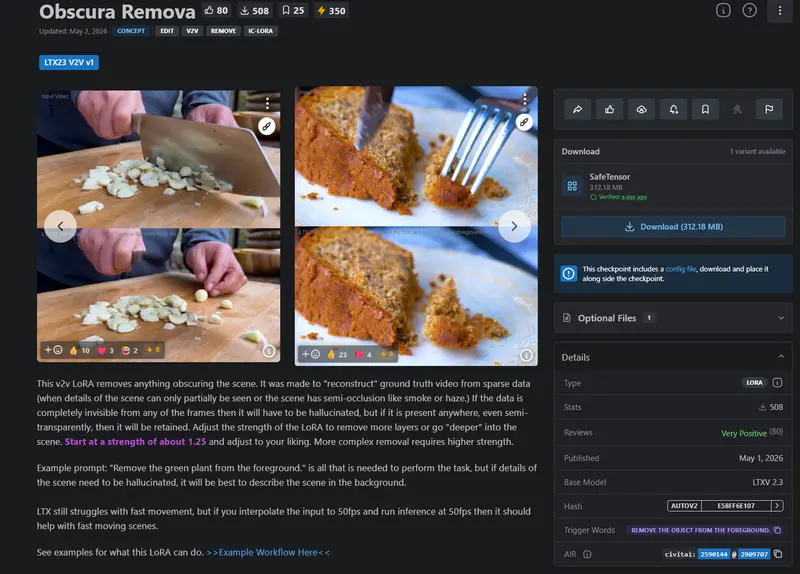Click the 508 downloads counter in the header
800x574 pixels.
[255, 10]
